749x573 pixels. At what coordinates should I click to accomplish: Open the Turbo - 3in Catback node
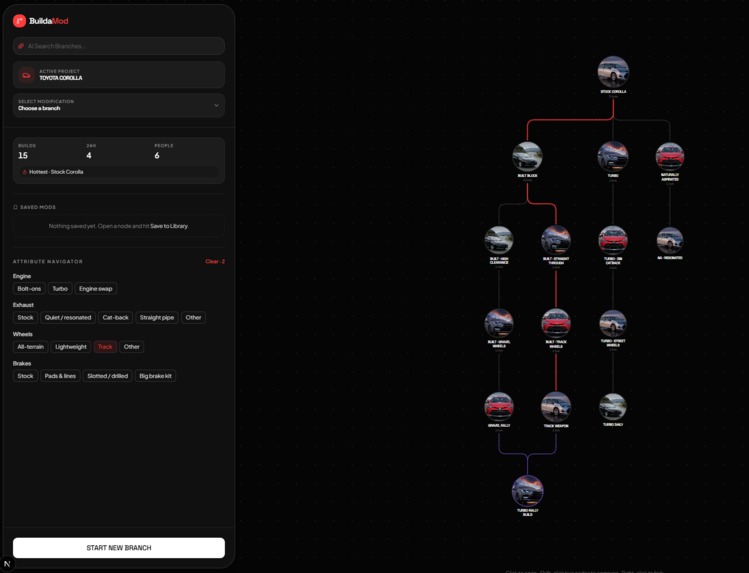tap(613, 240)
